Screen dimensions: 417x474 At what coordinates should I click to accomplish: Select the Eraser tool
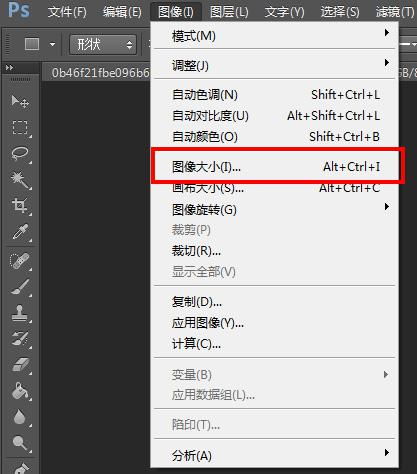(x=20, y=365)
